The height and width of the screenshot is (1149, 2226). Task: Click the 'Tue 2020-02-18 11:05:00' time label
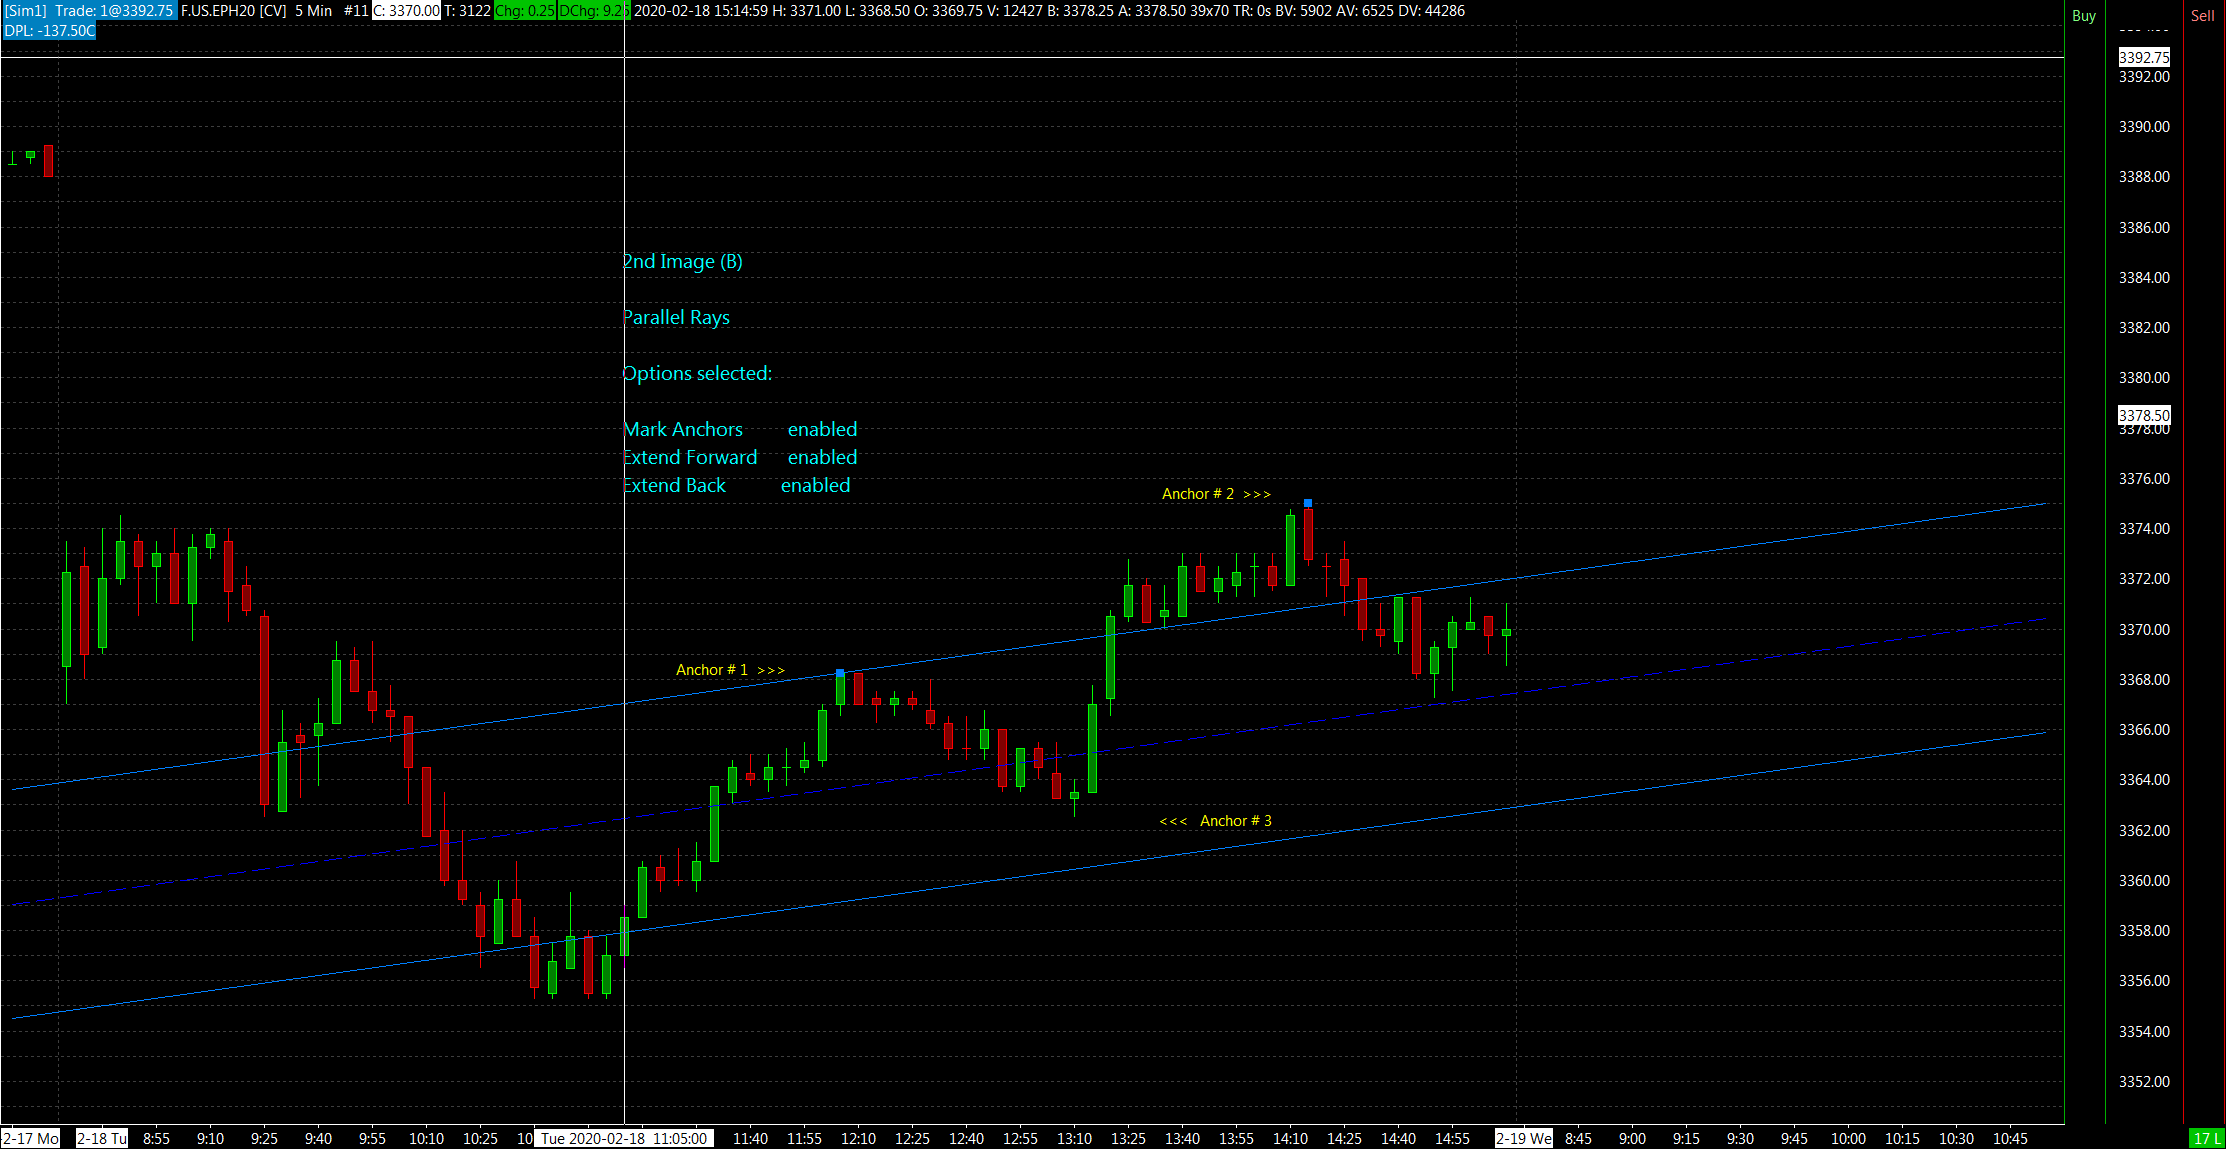624,1138
